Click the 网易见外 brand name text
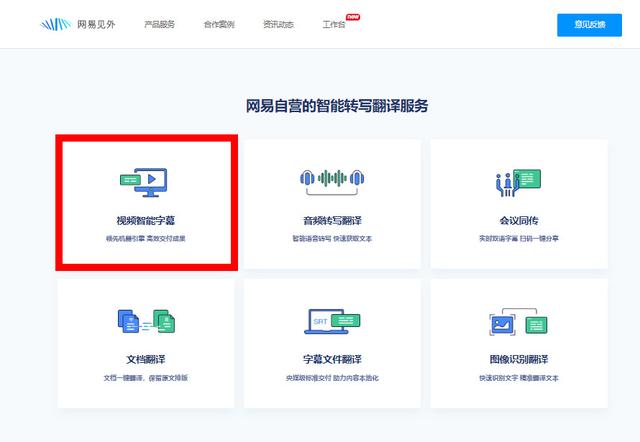The width and height of the screenshot is (640, 442). tap(96, 24)
